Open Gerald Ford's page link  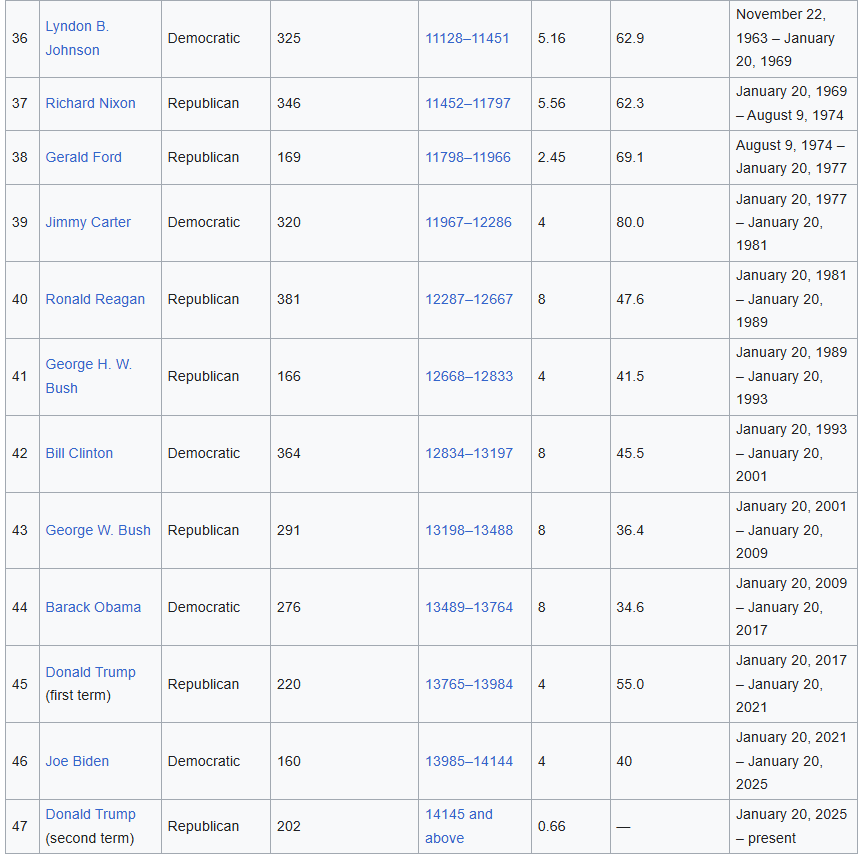(x=83, y=157)
